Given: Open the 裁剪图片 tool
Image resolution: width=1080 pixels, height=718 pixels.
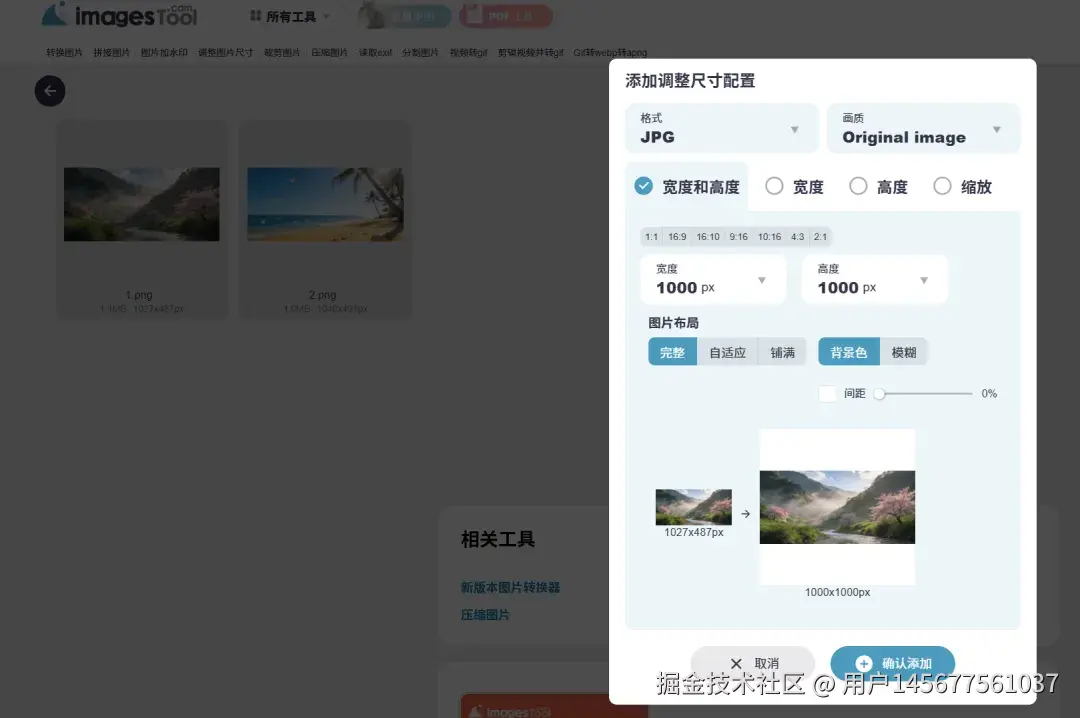Looking at the screenshot, I should click(281, 52).
